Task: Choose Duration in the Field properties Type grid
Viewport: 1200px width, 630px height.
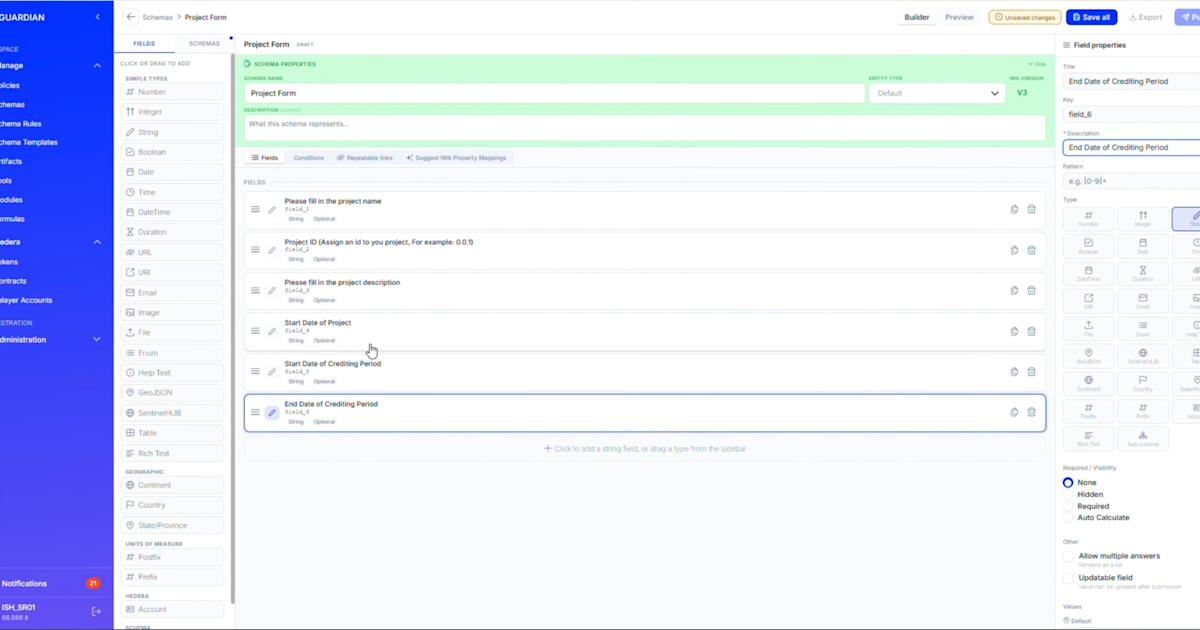Action: 1143,273
